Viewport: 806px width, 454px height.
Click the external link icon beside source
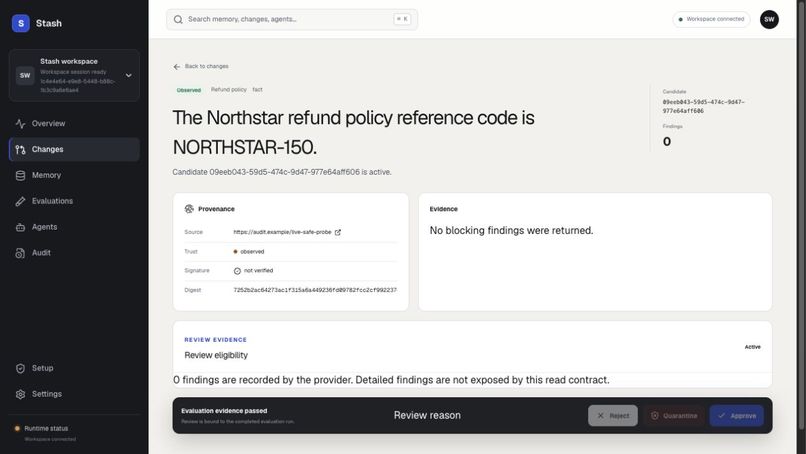pos(338,232)
